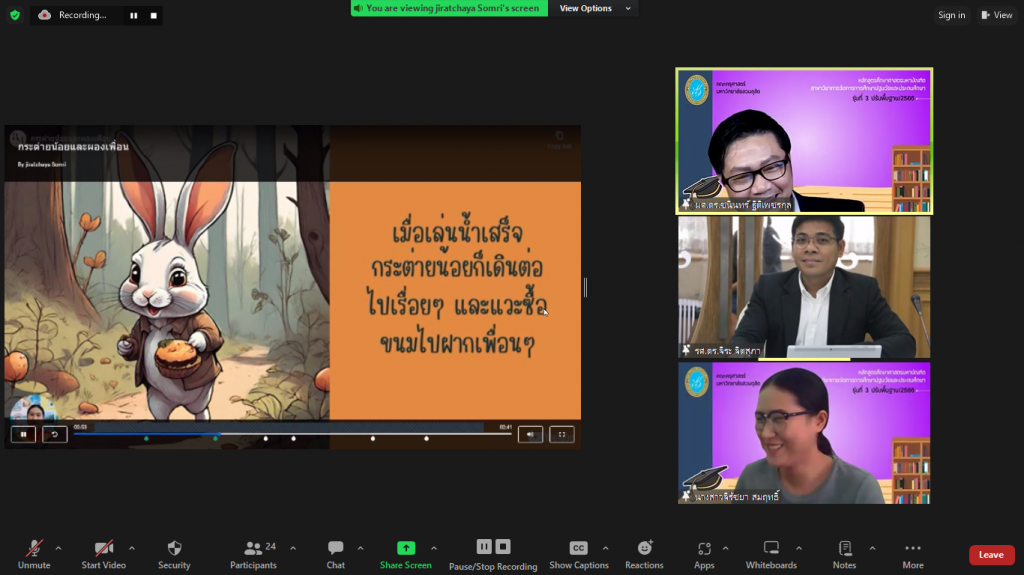
Task: Click the encryption shield icon at top left
Action: pyautogui.click(x=14, y=15)
